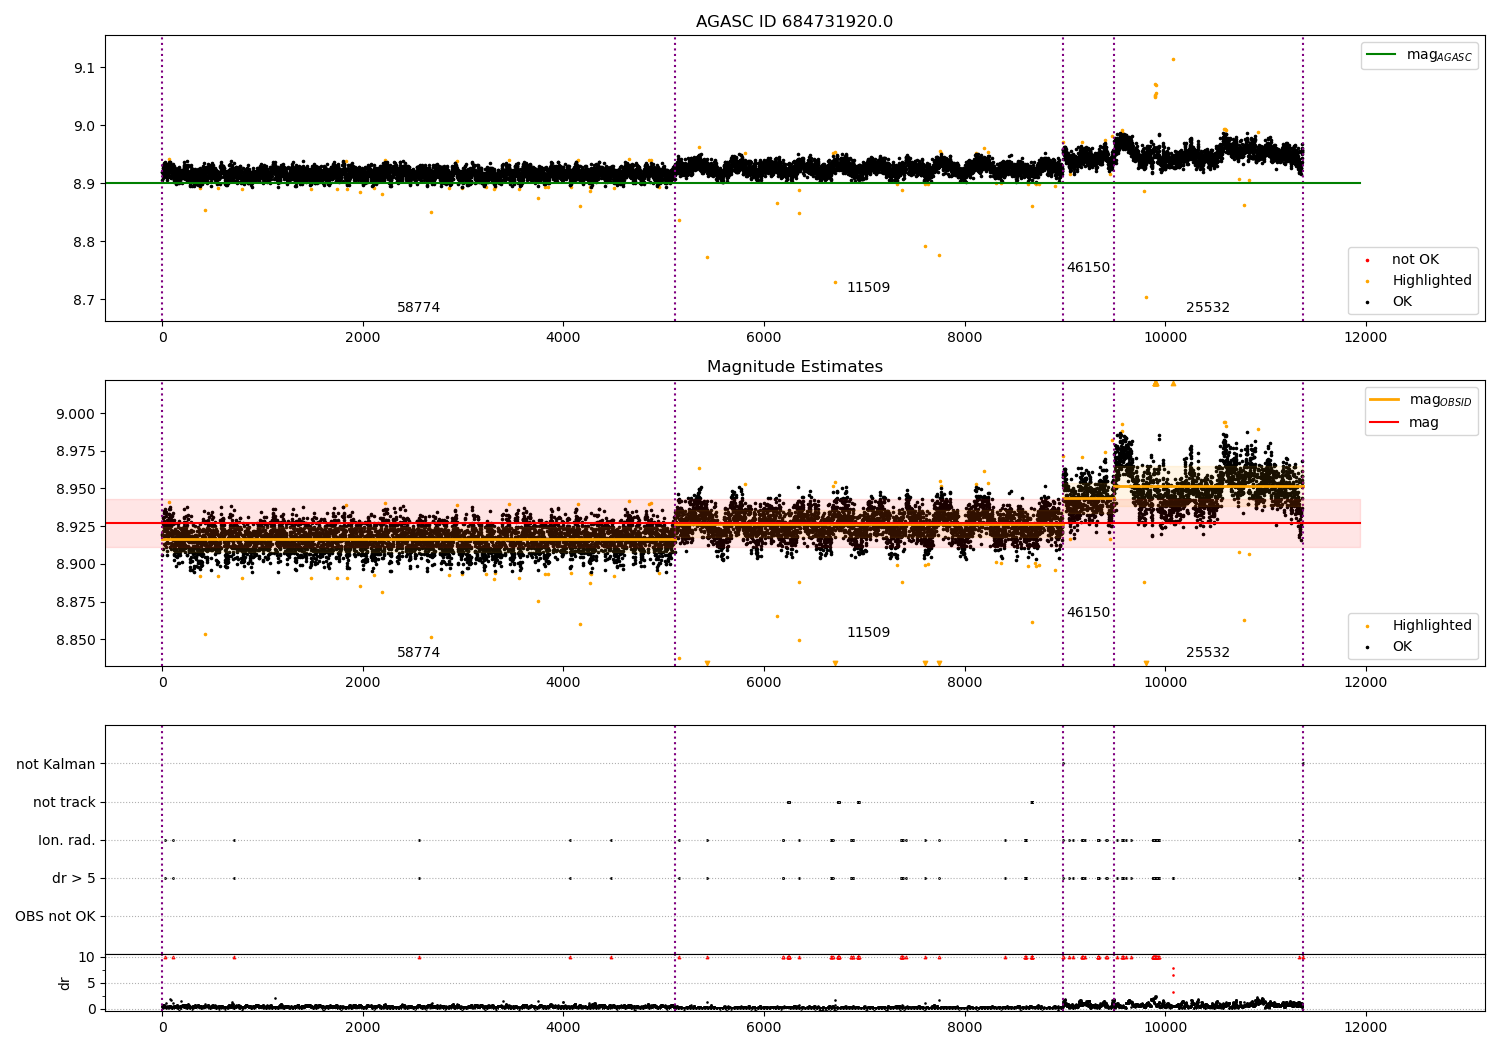Image resolution: width=1500 pixels, height=1050 pixels.
Task: Click the 8.7 y-axis tick label
Action: [84, 300]
